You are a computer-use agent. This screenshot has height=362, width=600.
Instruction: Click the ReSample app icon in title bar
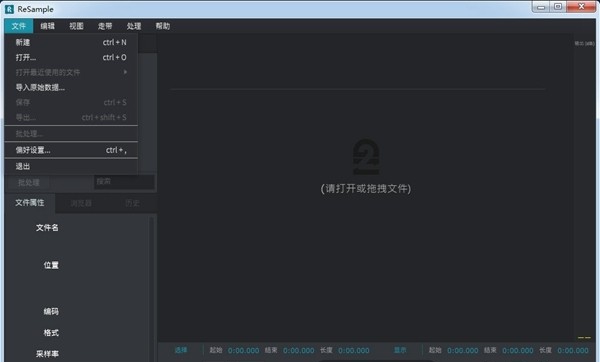click(x=9, y=9)
